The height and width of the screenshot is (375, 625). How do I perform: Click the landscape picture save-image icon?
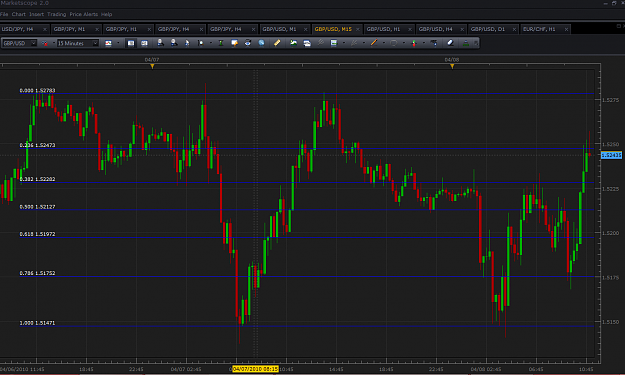pyautogui.click(x=293, y=43)
